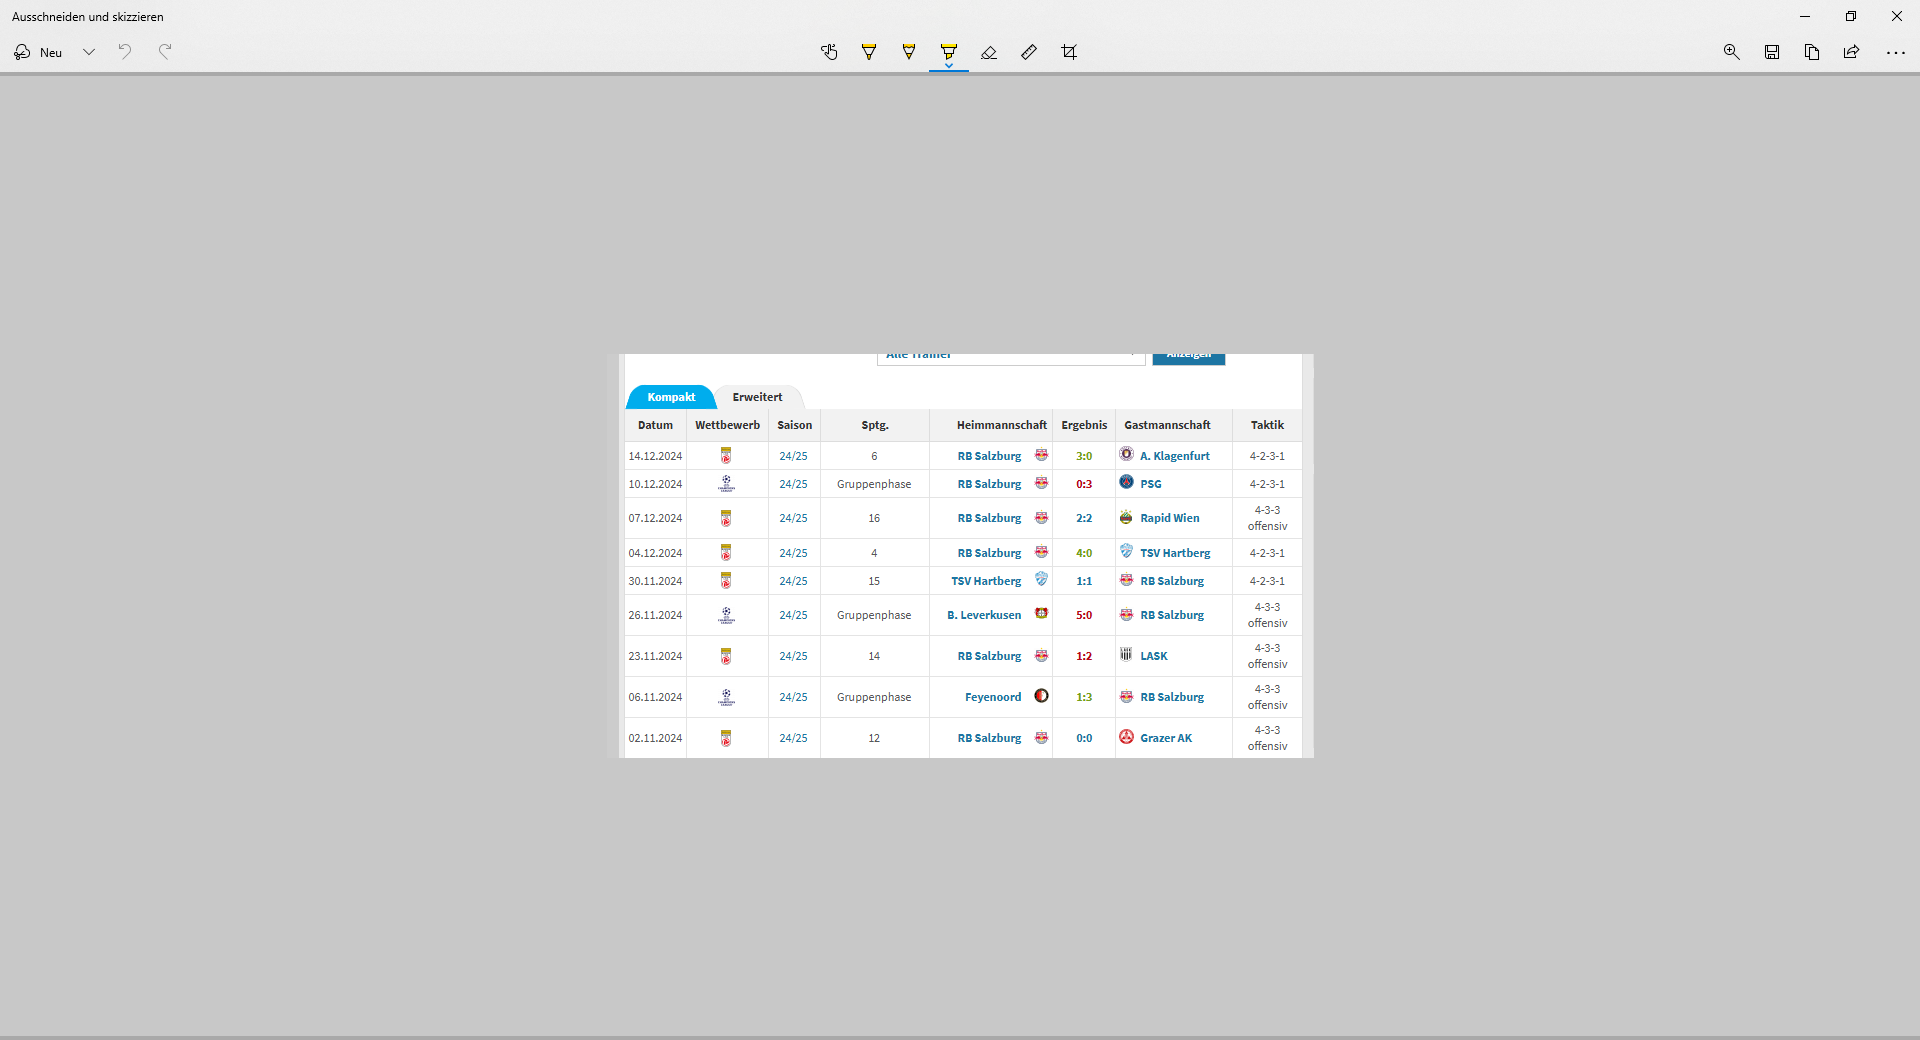Activate the ruler tool
The height and width of the screenshot is (1040, 1920).
click(x=1029, y=52)
